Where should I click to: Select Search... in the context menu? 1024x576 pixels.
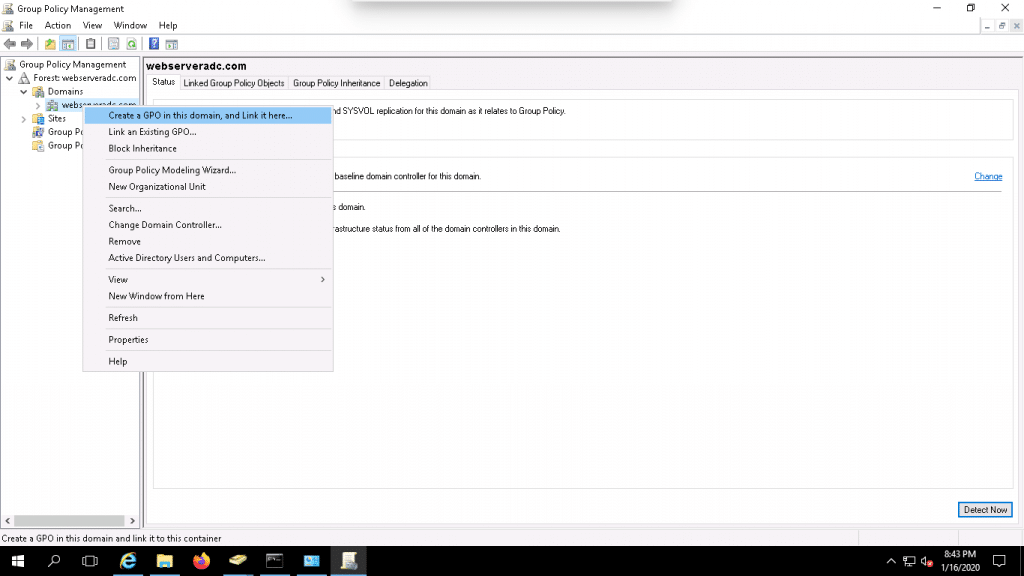pos(208,208)
